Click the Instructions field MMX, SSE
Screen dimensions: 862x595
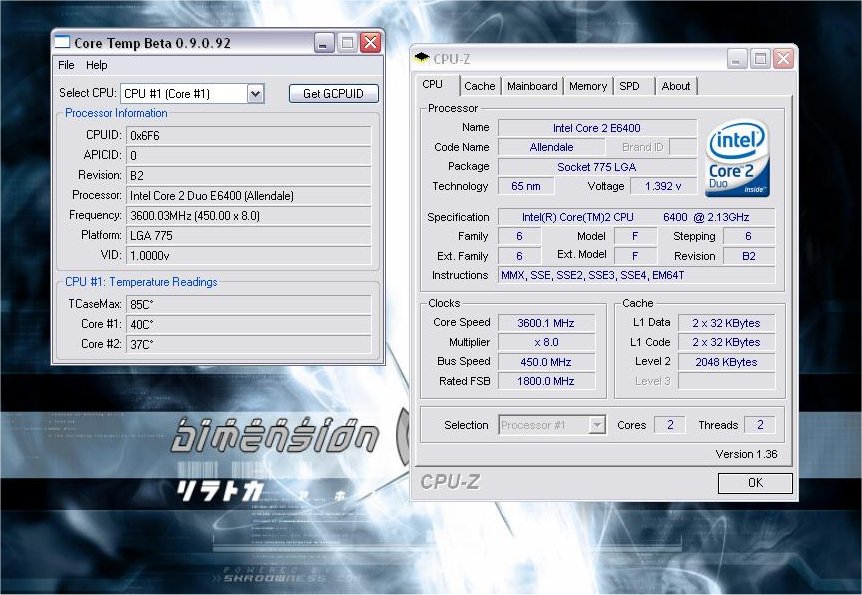click(x=637, y=275)
